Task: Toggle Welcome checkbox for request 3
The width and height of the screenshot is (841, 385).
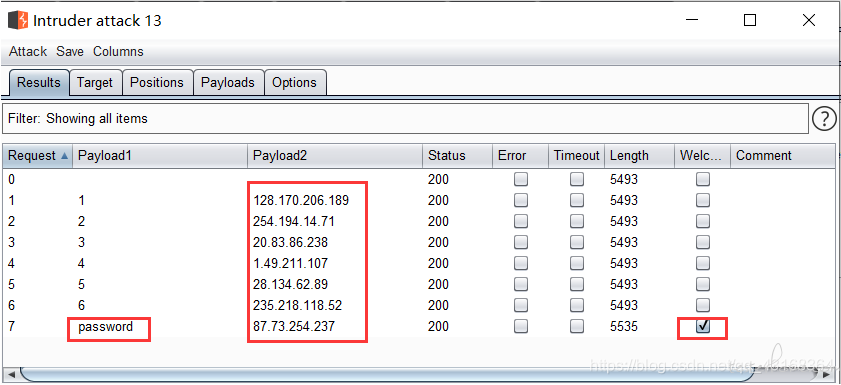Action: [703, 242]
